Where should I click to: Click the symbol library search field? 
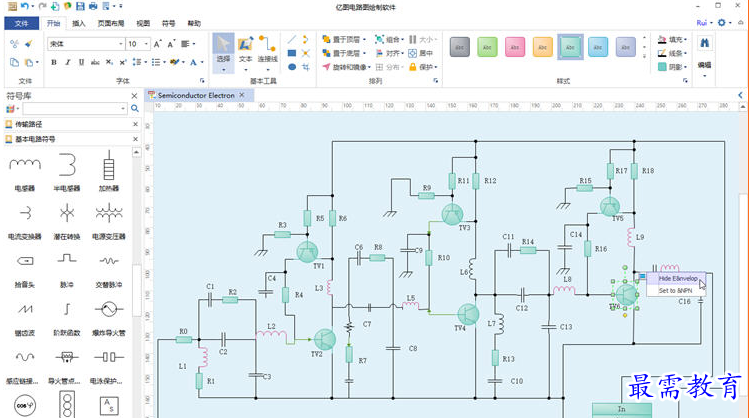(x=74, y=109)
